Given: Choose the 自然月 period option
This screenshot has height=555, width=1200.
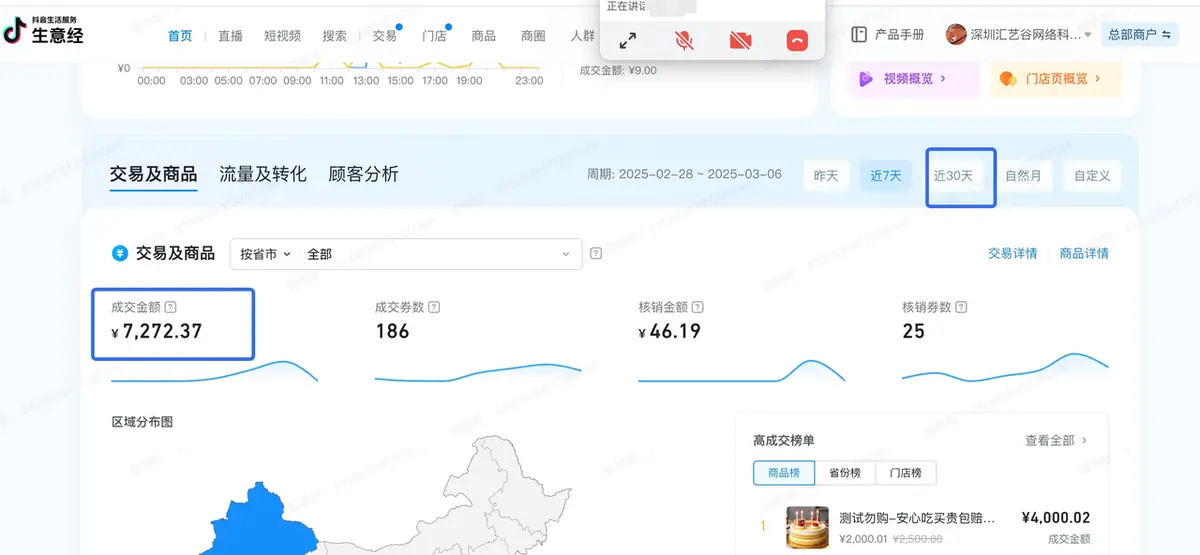Looking at the screenshot, I should pos(1023,176).
